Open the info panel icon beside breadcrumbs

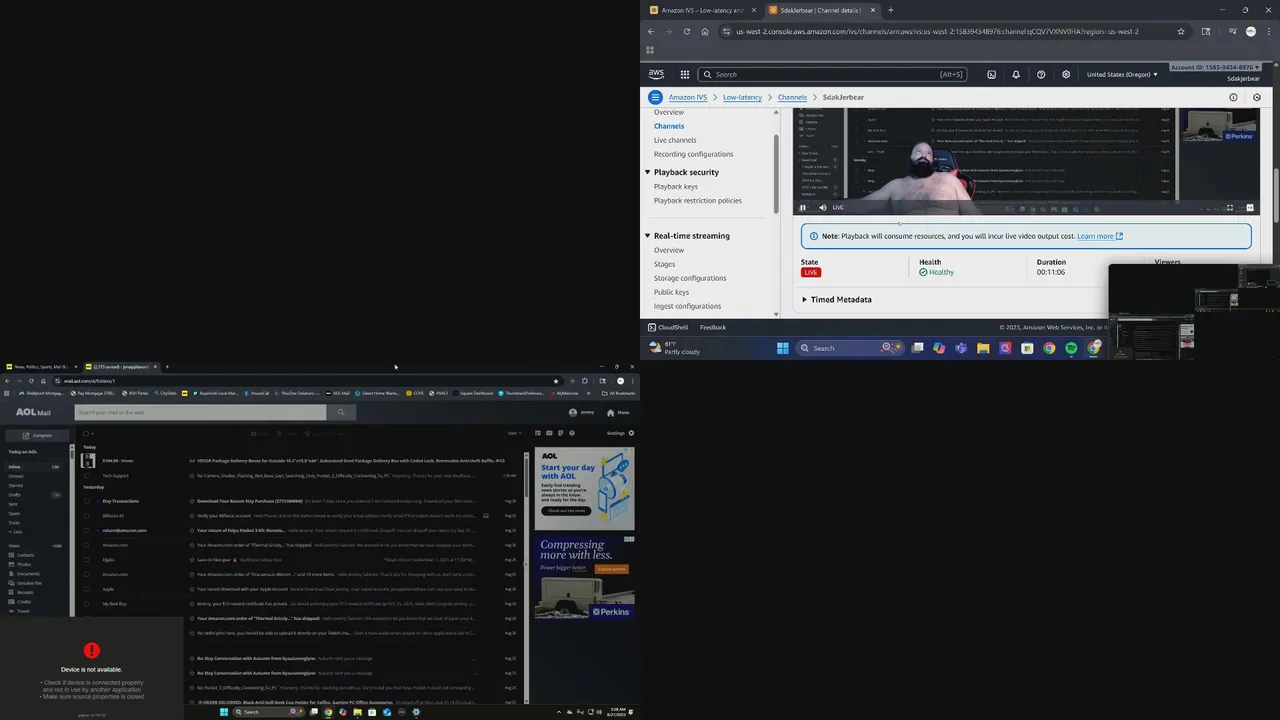(1233, 97)
